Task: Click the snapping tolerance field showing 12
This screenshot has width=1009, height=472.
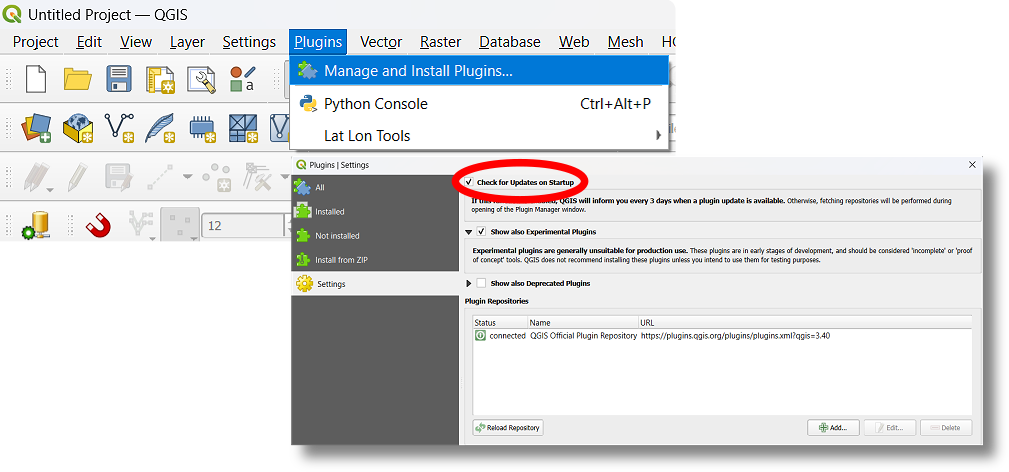Action: tap(243, 226)
